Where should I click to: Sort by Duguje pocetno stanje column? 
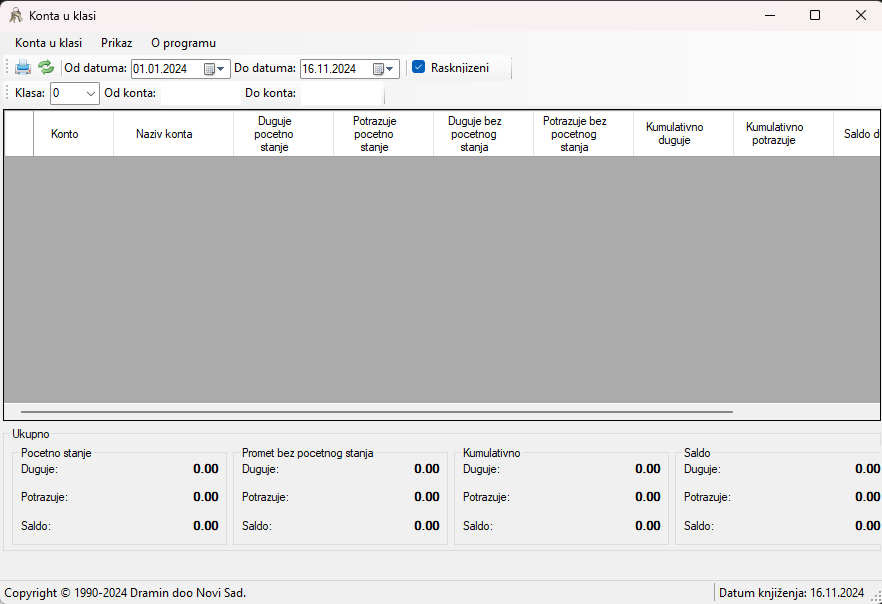284,134
